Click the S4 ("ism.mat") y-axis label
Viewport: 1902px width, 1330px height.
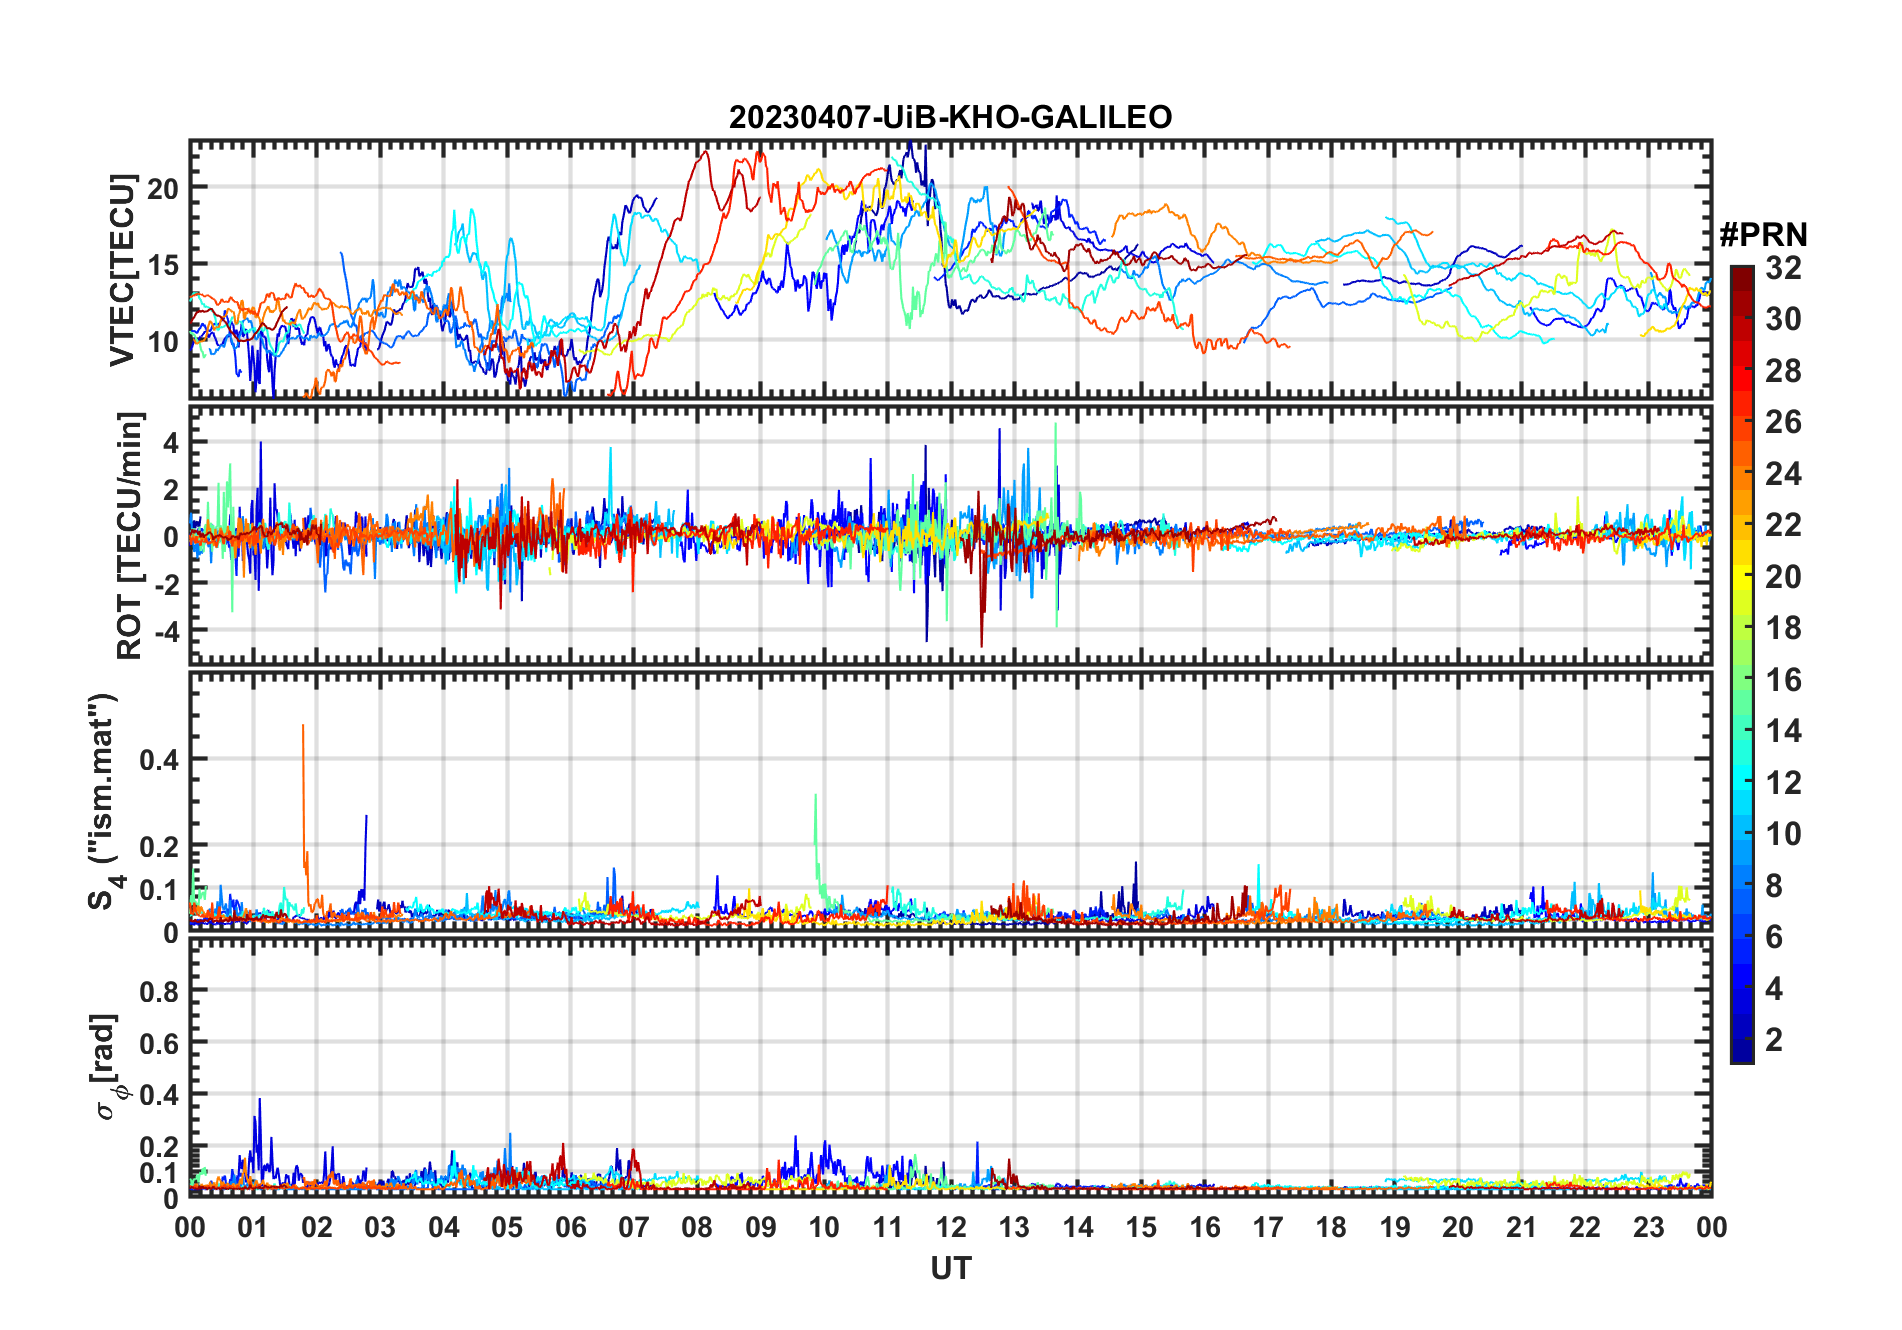pos(104,802)
